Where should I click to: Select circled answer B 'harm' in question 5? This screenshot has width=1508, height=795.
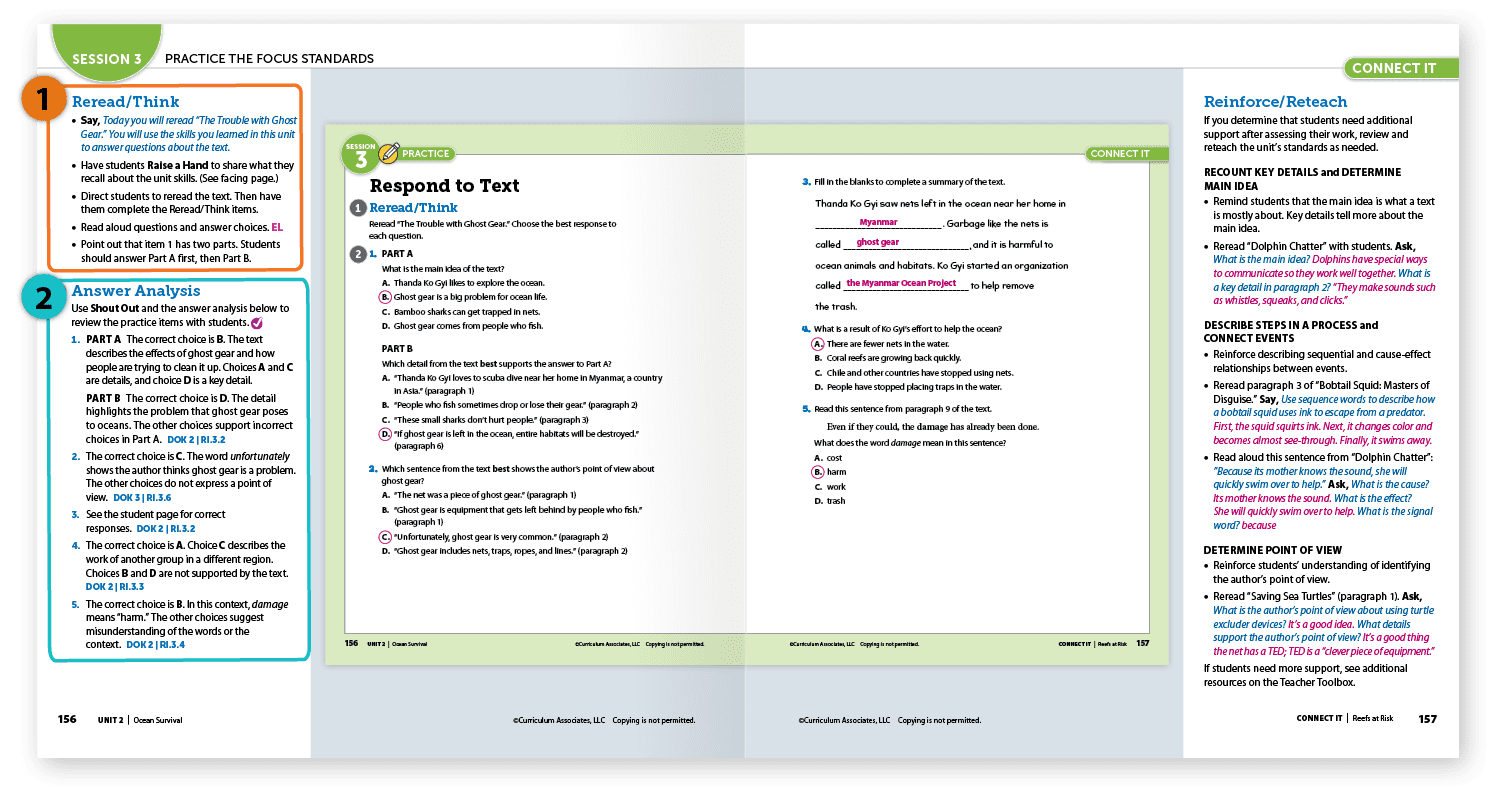817,472
